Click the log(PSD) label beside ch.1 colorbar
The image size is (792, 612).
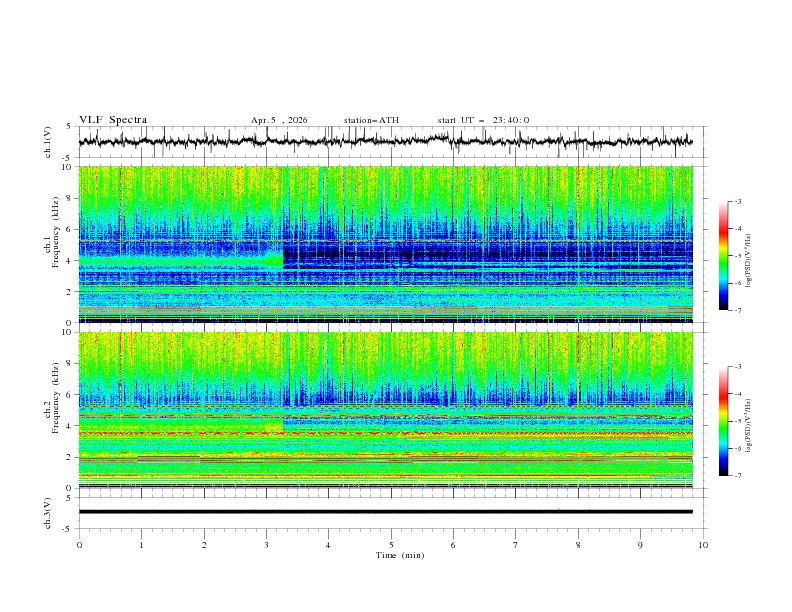coord(749,261)
